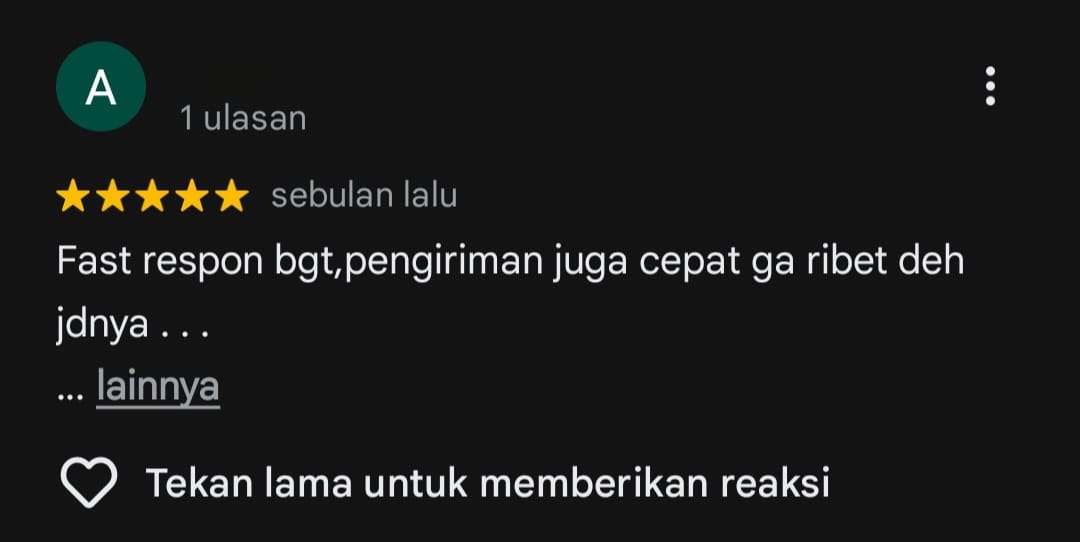Click the third yellow rating star
The image size is (1080, 542).
click(152, 196)
